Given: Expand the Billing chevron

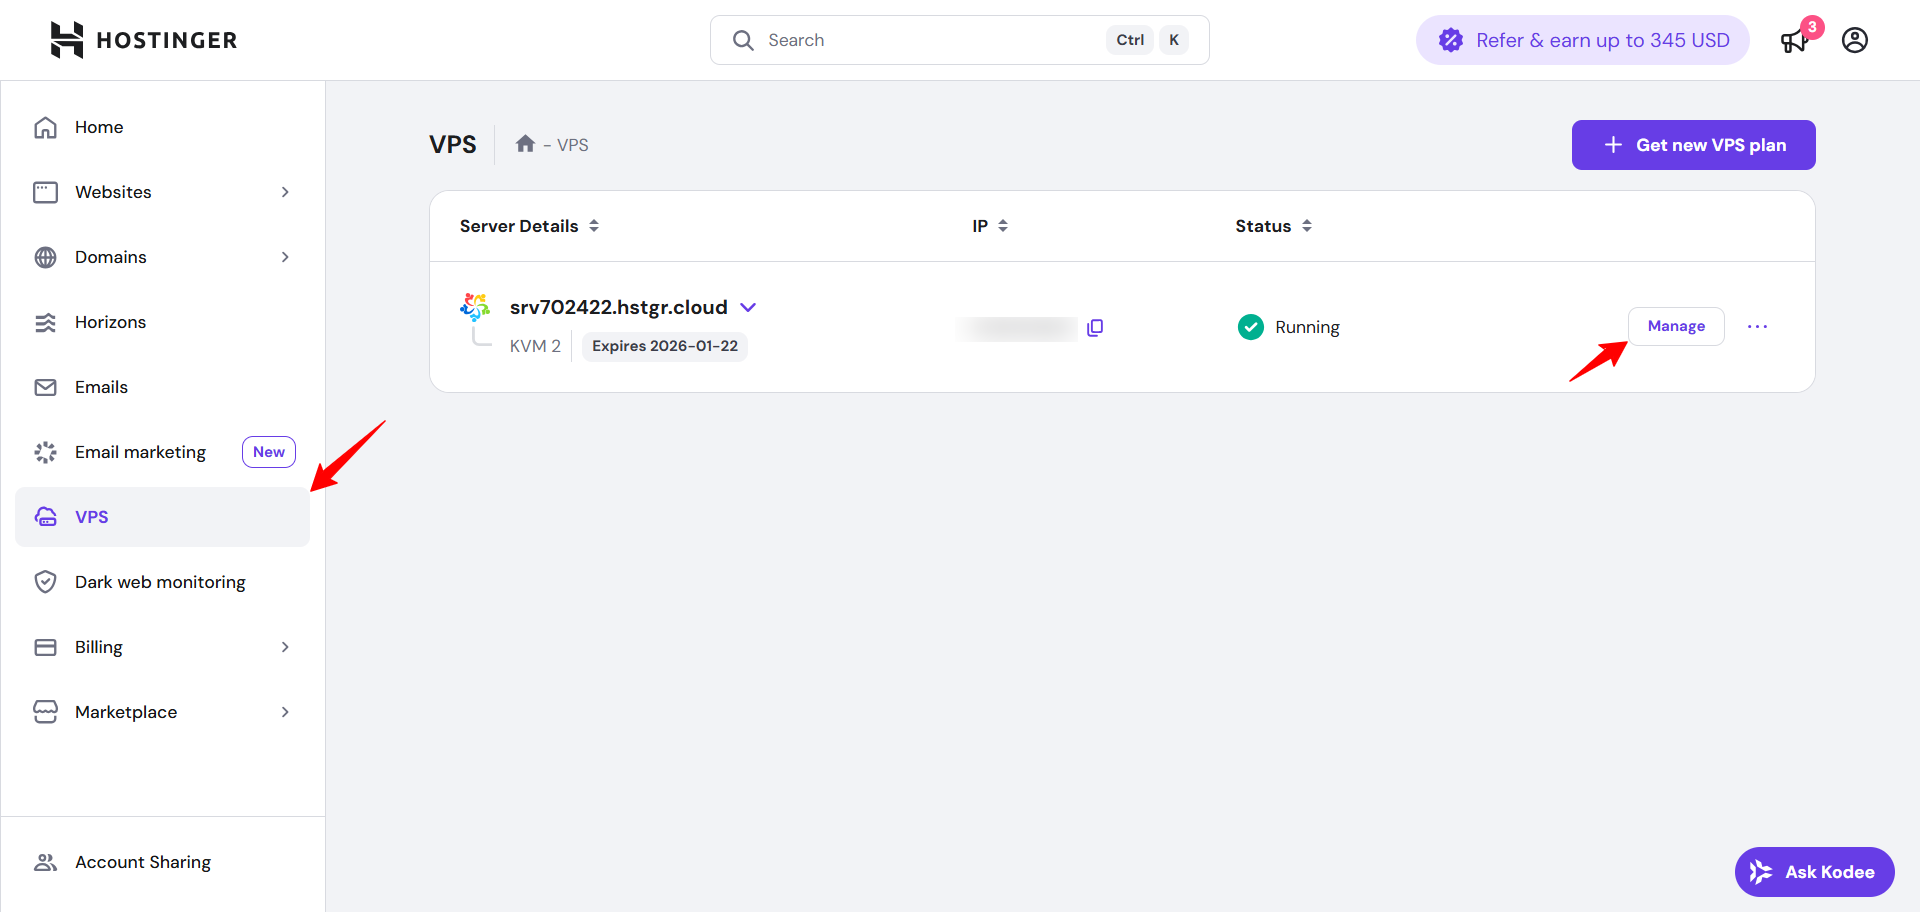Looking at the screenshot, I should 285,647.
